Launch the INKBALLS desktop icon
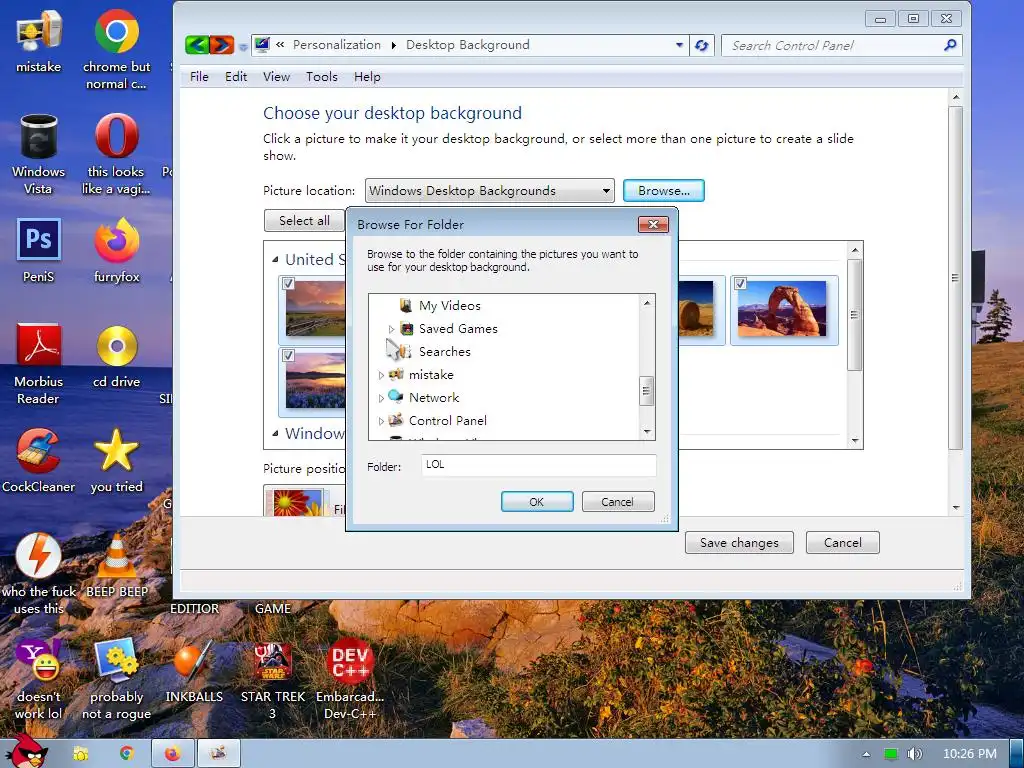Image resolution: width=1024 pixels, height=768 pixels. 194,671
